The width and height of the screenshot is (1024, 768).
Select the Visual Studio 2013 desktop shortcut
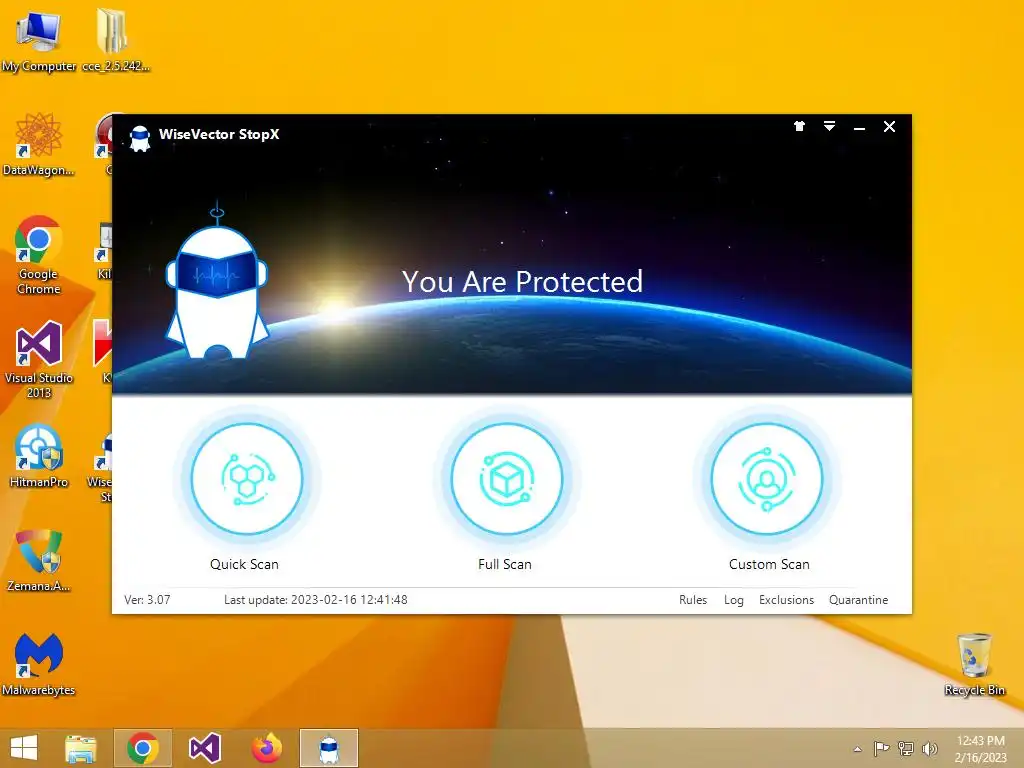coord(39,360)
